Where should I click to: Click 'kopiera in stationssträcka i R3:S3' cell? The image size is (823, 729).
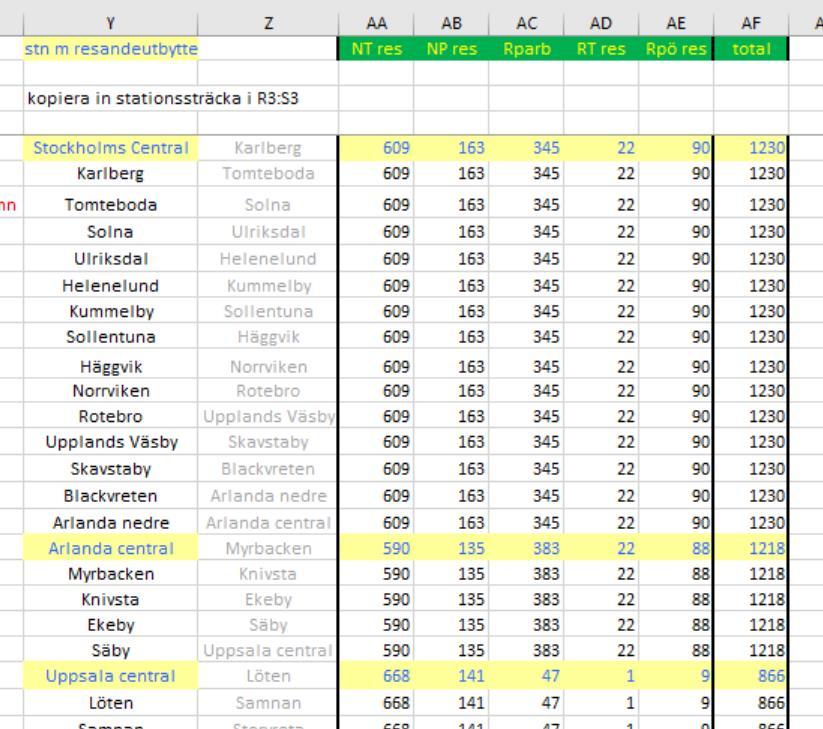(x=163, y=98)
